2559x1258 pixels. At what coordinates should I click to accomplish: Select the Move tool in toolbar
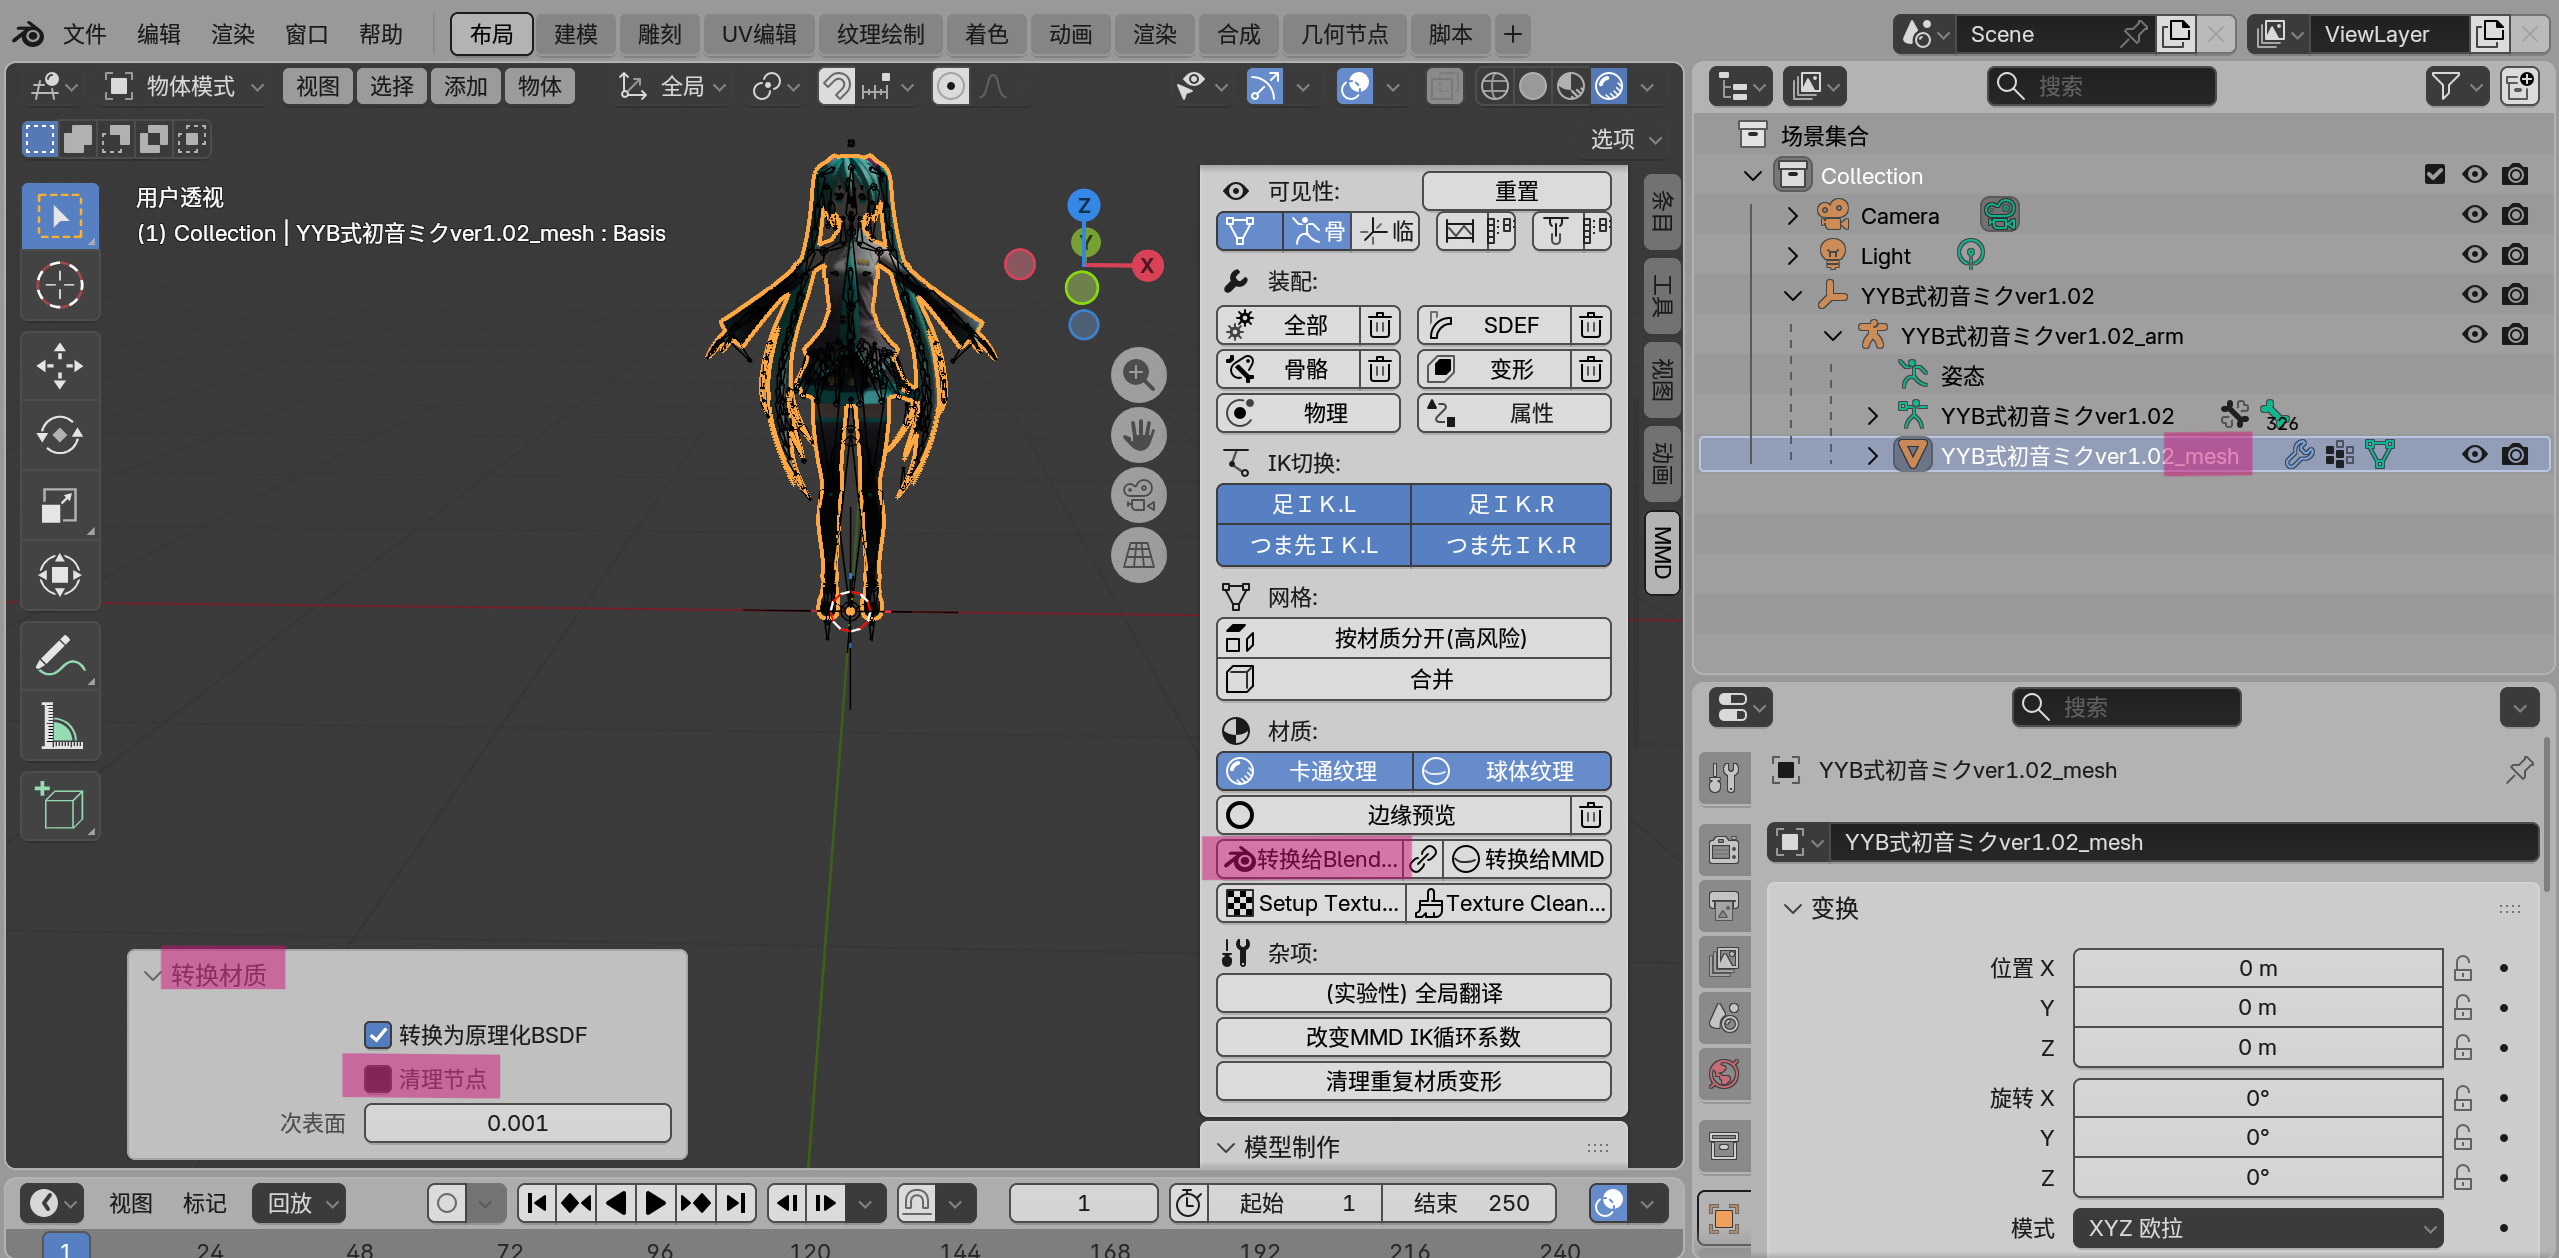coord(59,365)
